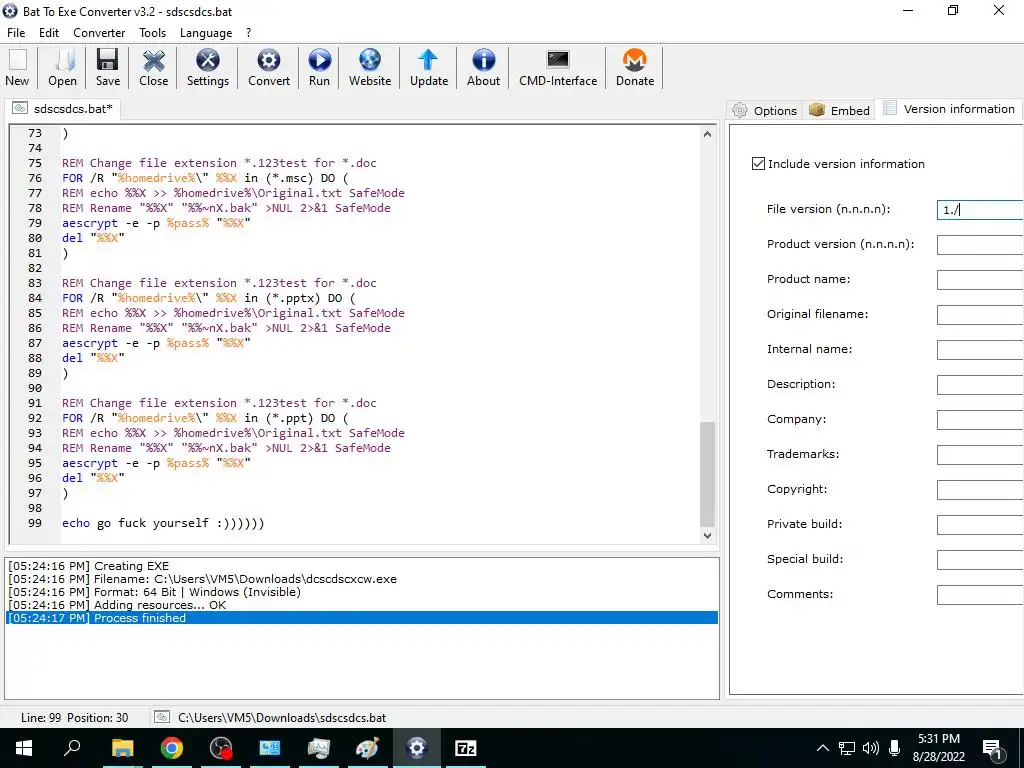Open File Explorer from the taskbar
The height and width of the screenshot is (768, 1024).
(x=122, y=748)
